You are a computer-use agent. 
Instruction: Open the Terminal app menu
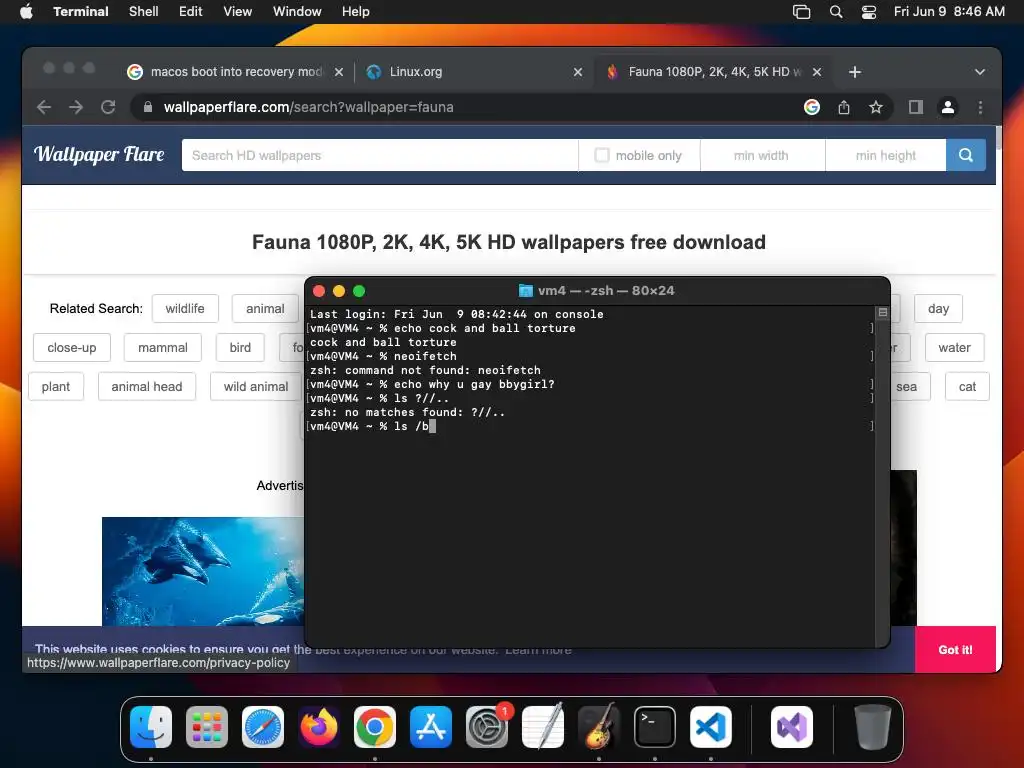81,11
